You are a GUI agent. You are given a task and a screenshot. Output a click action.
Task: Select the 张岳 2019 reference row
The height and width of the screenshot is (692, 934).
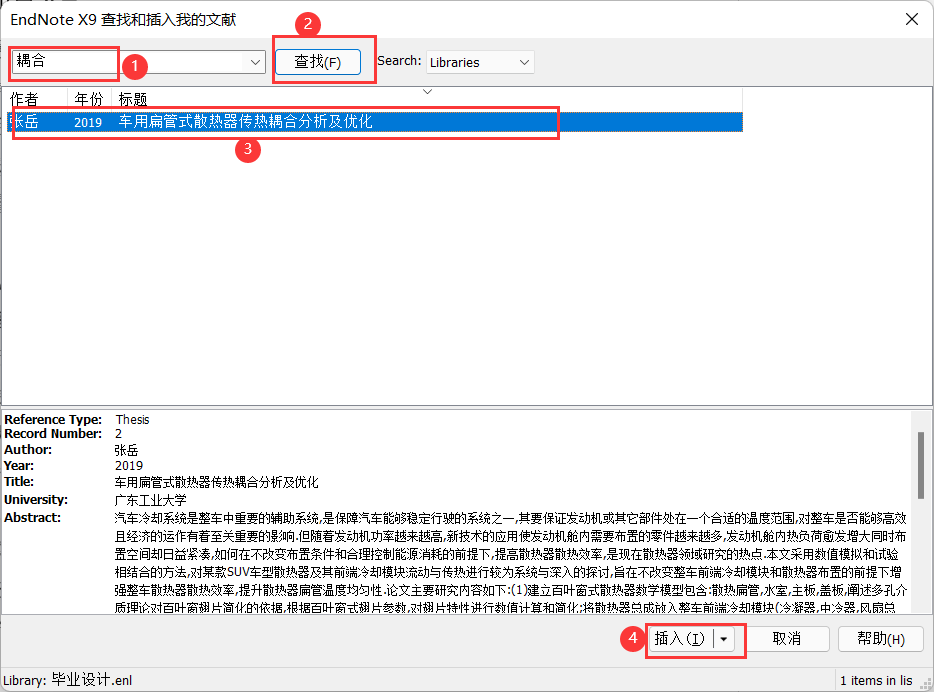(x=375, y=121)
